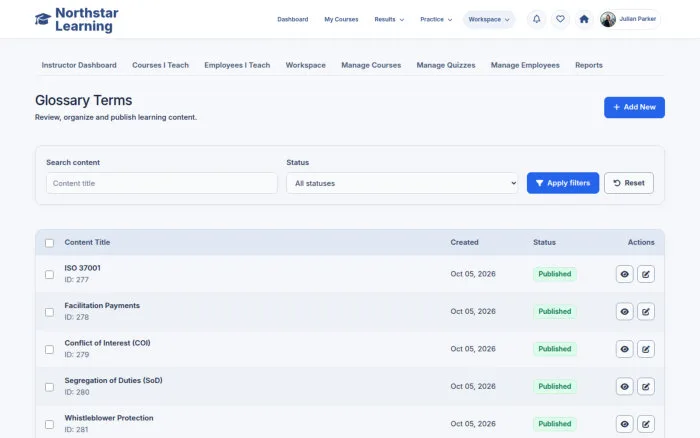Click Published badge in Whistleblower Protection row
Viewport: 700px width, 438px height.
click(554, 424)
